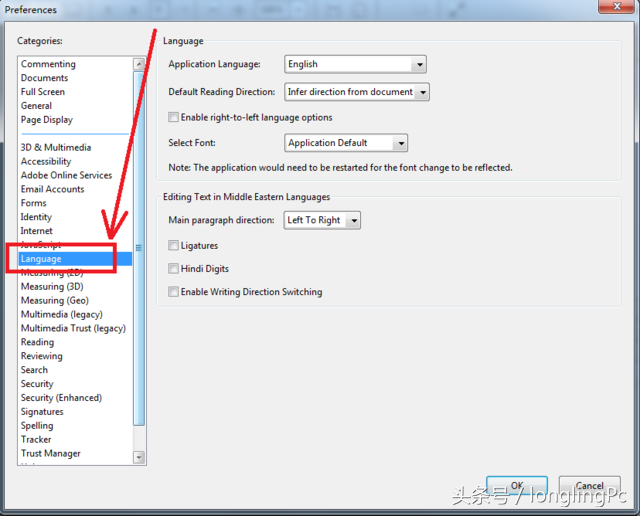640x516 pixels.
Task: Open Main paragraph direction dropdown
Action: click(x=322, y=220)
